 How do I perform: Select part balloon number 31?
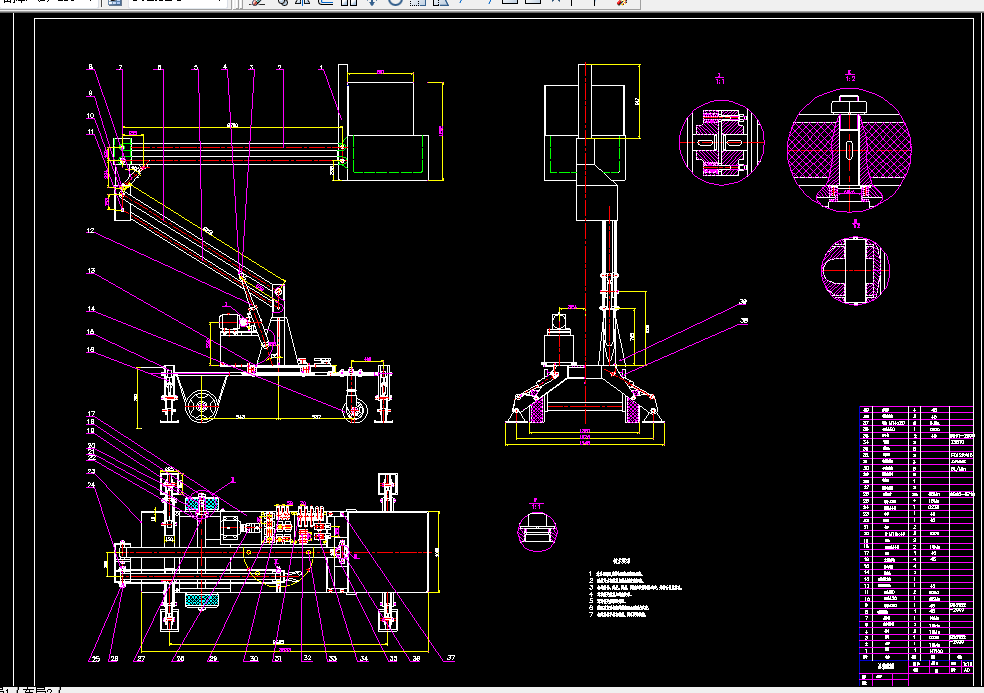point(277,658)
